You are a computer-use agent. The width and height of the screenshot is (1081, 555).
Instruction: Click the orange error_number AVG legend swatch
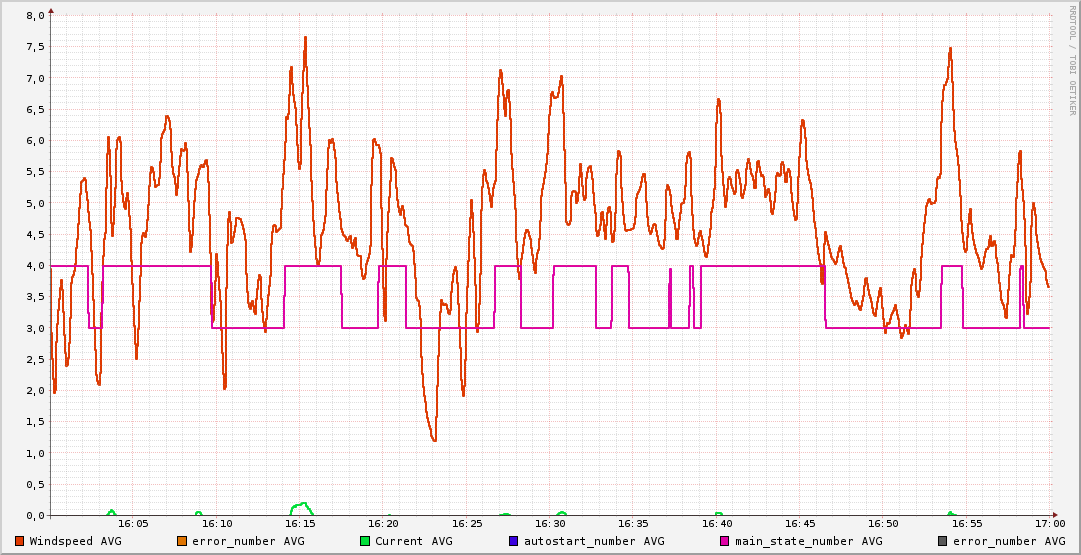coord(182,541)
